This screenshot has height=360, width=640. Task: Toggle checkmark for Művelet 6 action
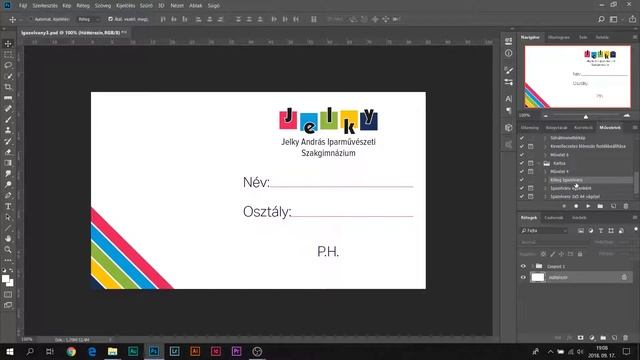click(x=522, y=155)
